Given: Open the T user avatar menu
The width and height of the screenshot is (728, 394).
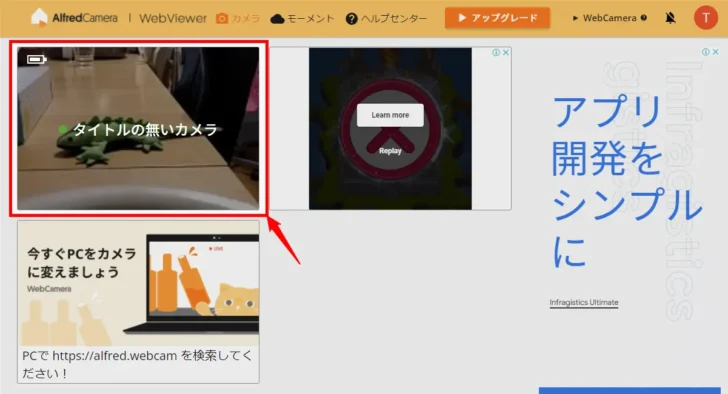Looking at the screenshot, I should (x=706, y=18).
